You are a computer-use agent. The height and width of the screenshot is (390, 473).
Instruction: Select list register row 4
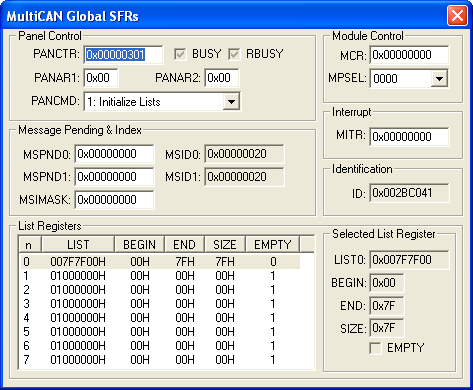160,318
